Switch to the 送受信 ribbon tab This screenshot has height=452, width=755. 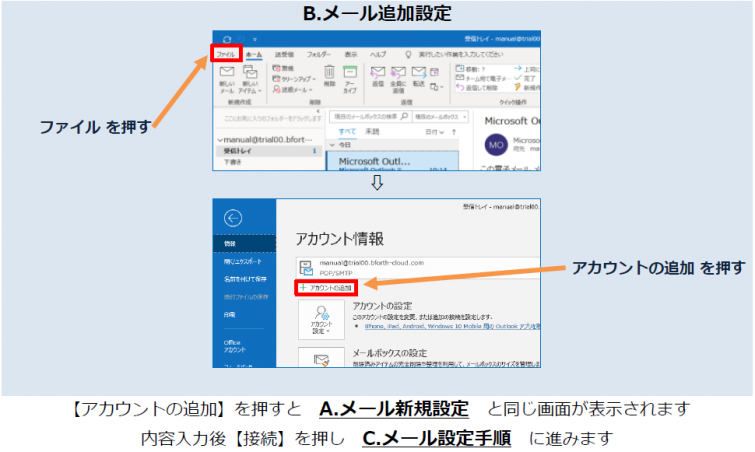(285, 52)
